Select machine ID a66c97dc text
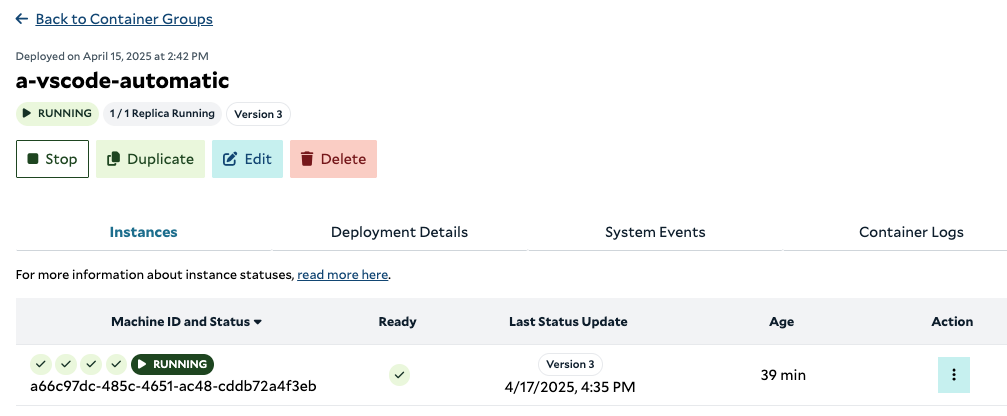This screenshot has height=416, width=1007. pyautogui.click(x=173, y=386)
